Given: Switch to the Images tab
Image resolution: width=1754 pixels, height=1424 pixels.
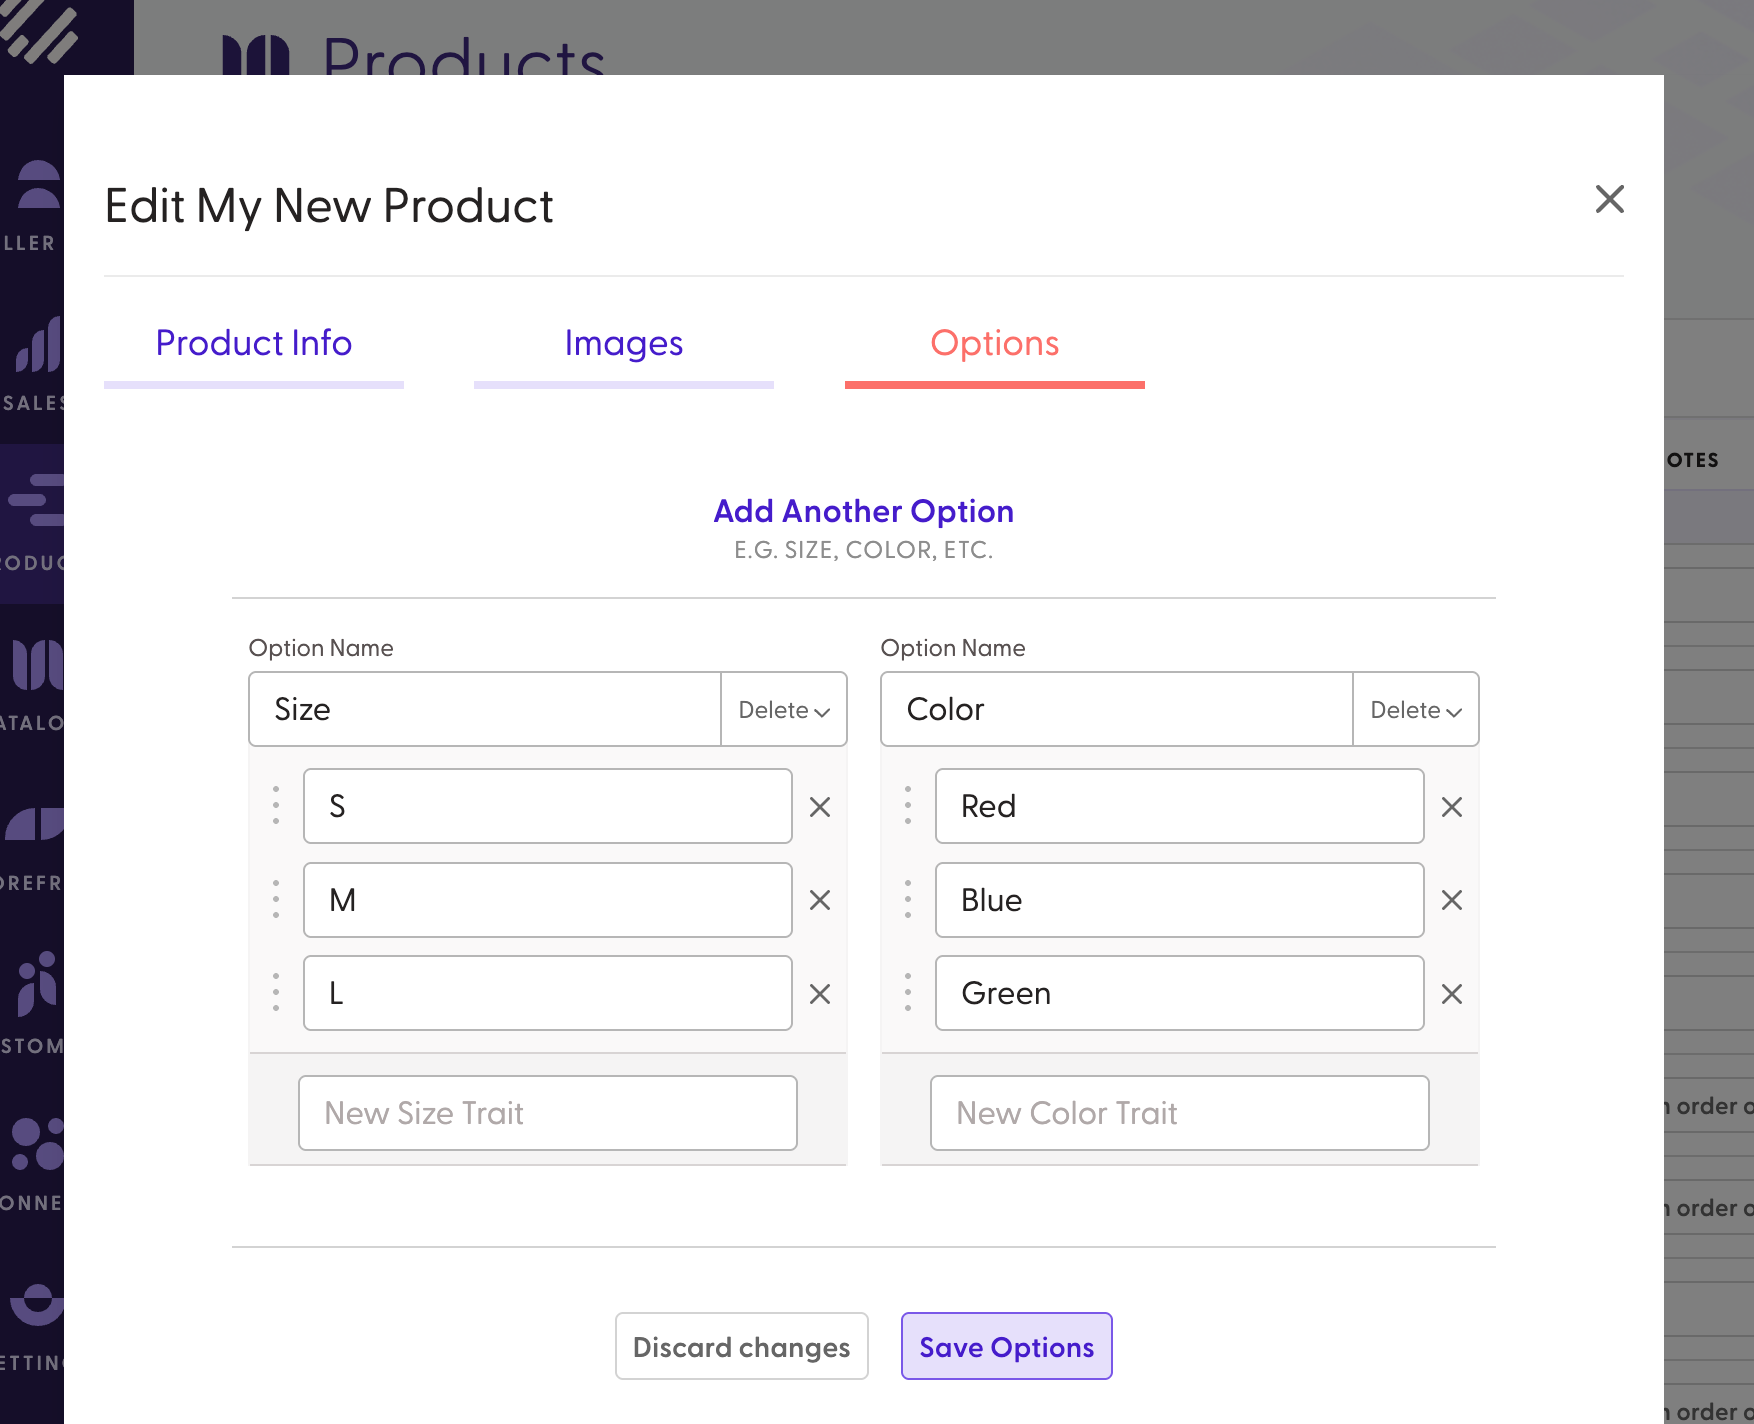Looking at the screenshot, I should click(624, 344).
